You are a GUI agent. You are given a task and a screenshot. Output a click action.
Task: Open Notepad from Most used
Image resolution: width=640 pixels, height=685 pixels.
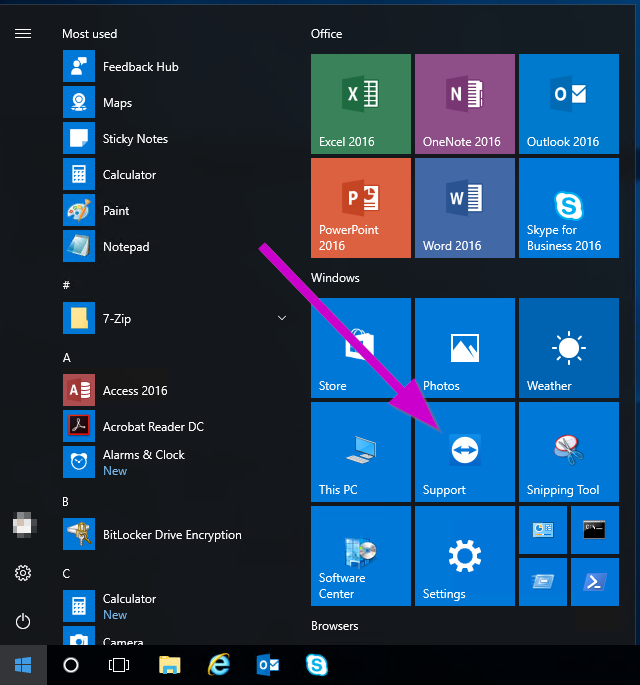point(175,246)
